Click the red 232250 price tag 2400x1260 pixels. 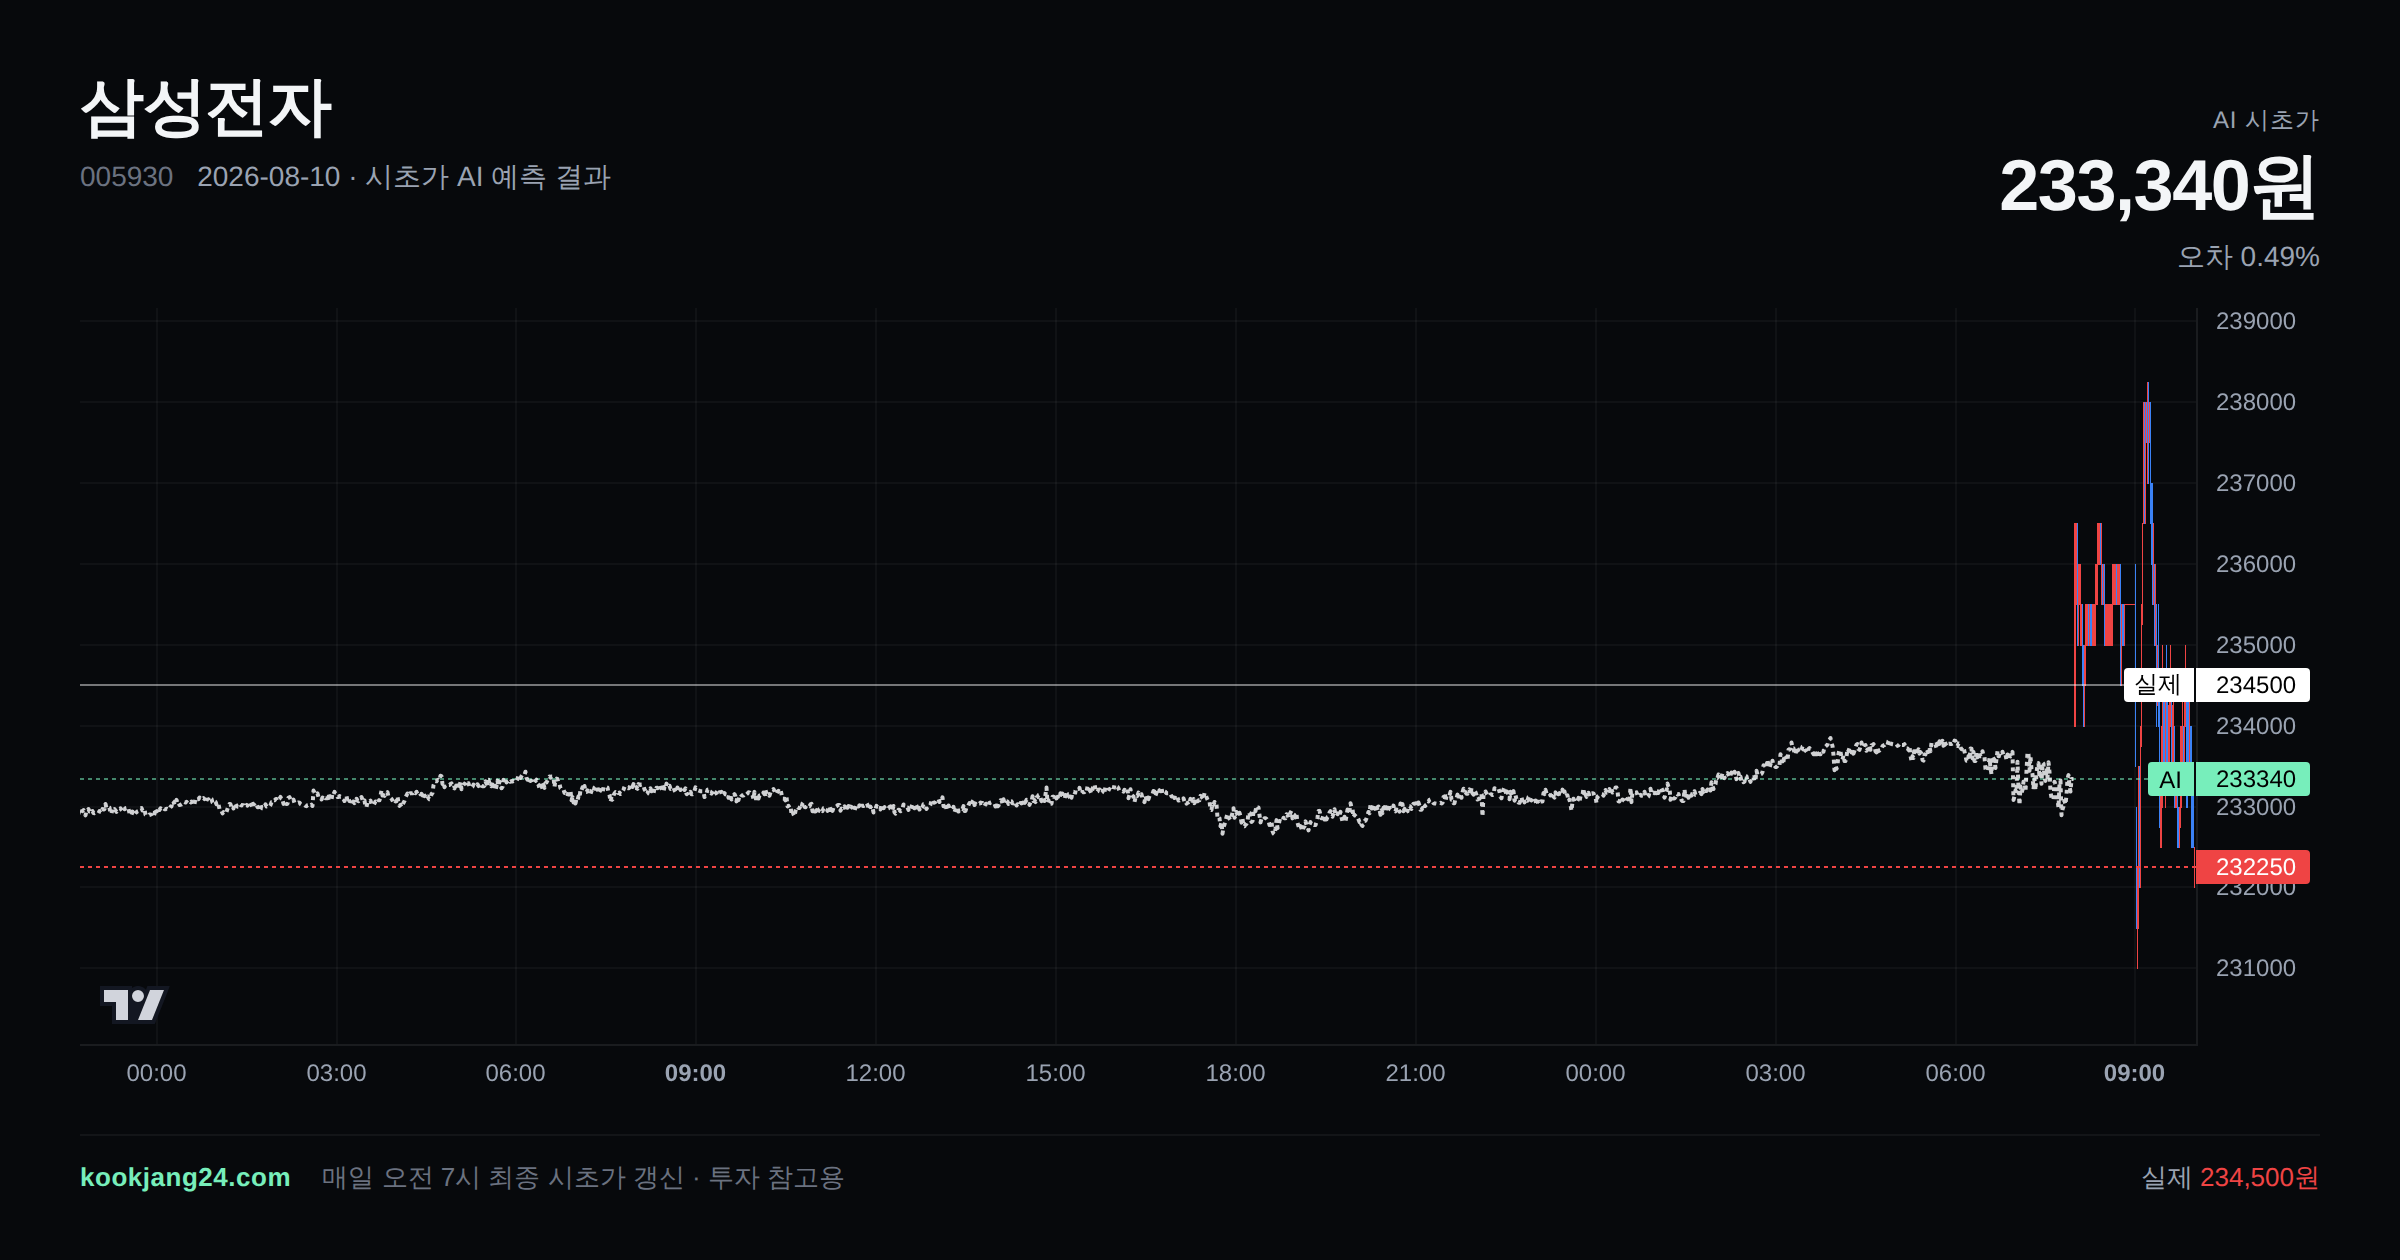[x=2252, y=867]
